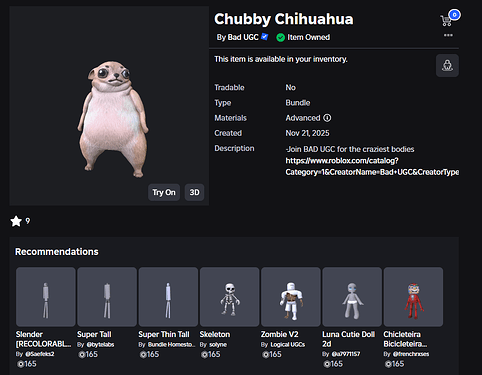The width and height of the screenshot is (482, 375).
Task: Open creator solyne under Skeleton
Action: coord(218,344)
